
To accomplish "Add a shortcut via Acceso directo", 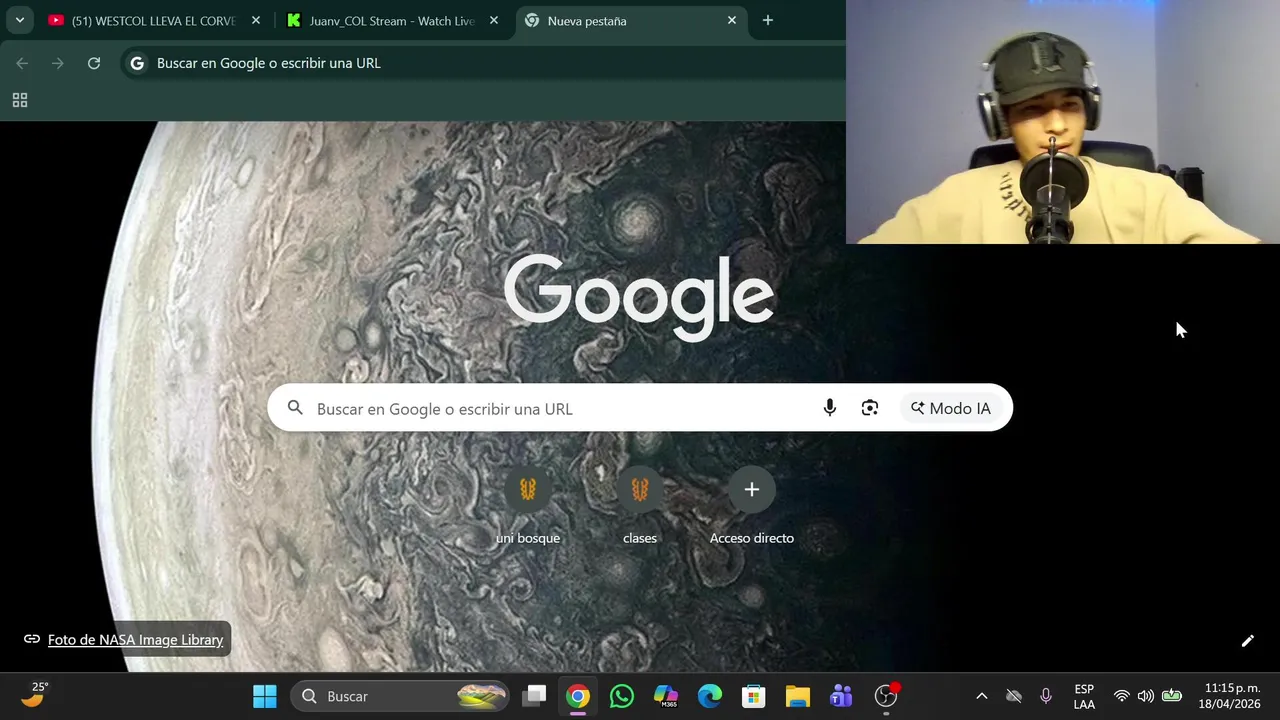I will pos(752,508).
